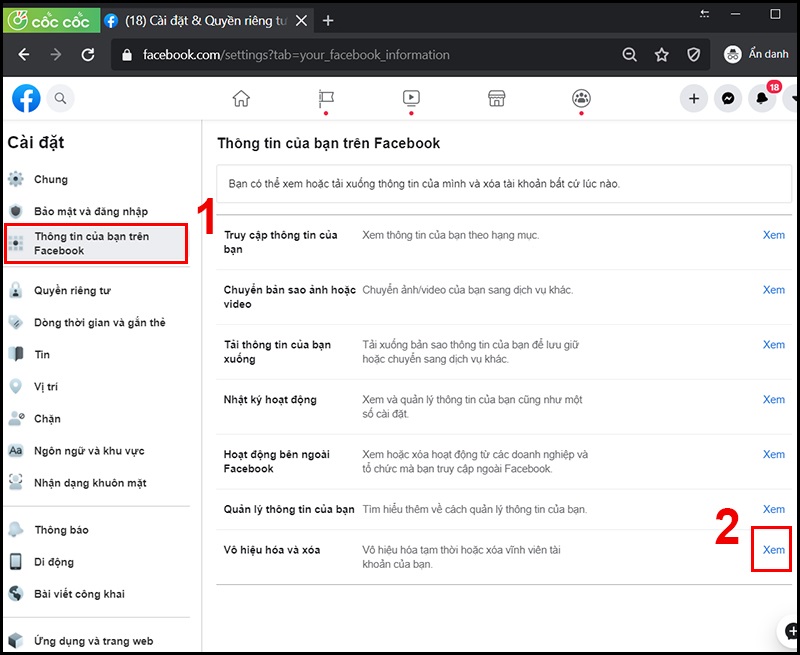This screenshot has width=800, height=655.
Task: Click Xem next to Vô hiệu hóa và xóa
Action: coord(772,549)
